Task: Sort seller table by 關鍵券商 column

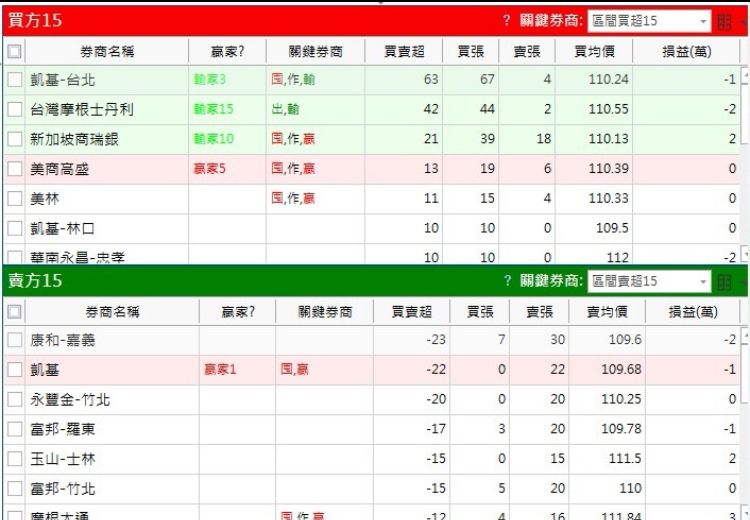Action: 325,312
